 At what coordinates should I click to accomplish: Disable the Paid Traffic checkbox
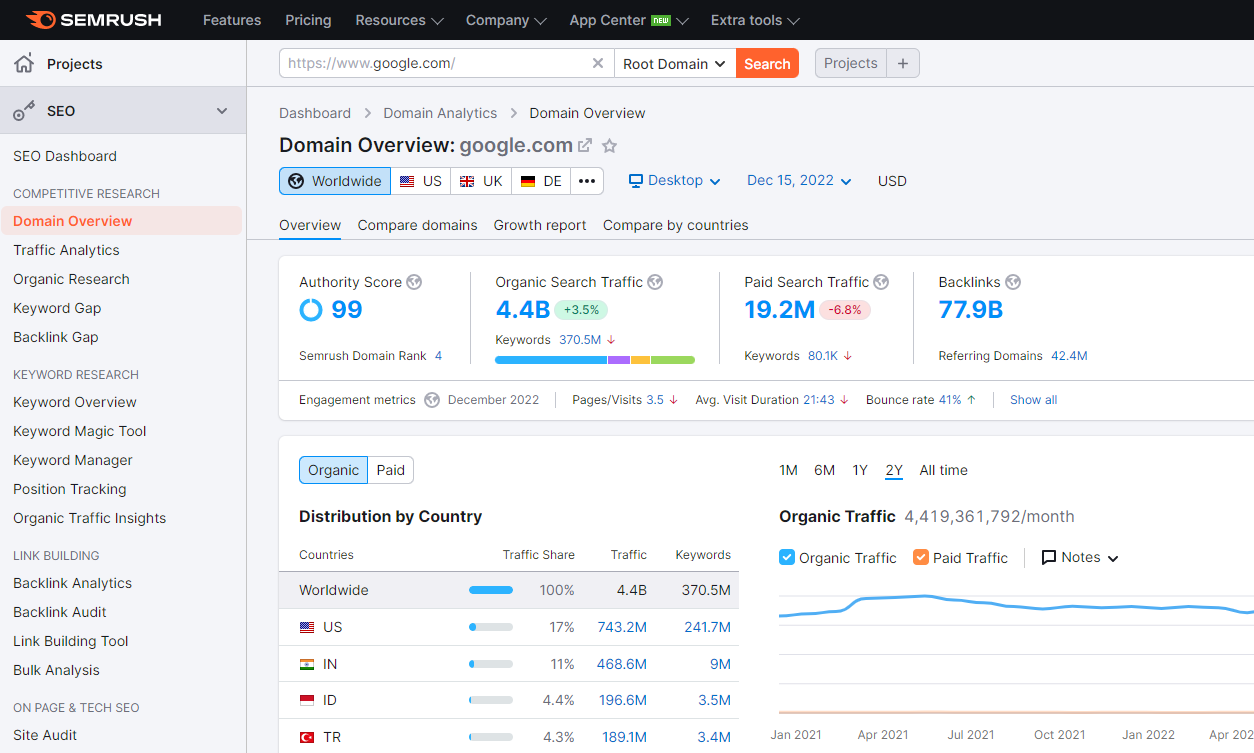(x=922, y=557)
